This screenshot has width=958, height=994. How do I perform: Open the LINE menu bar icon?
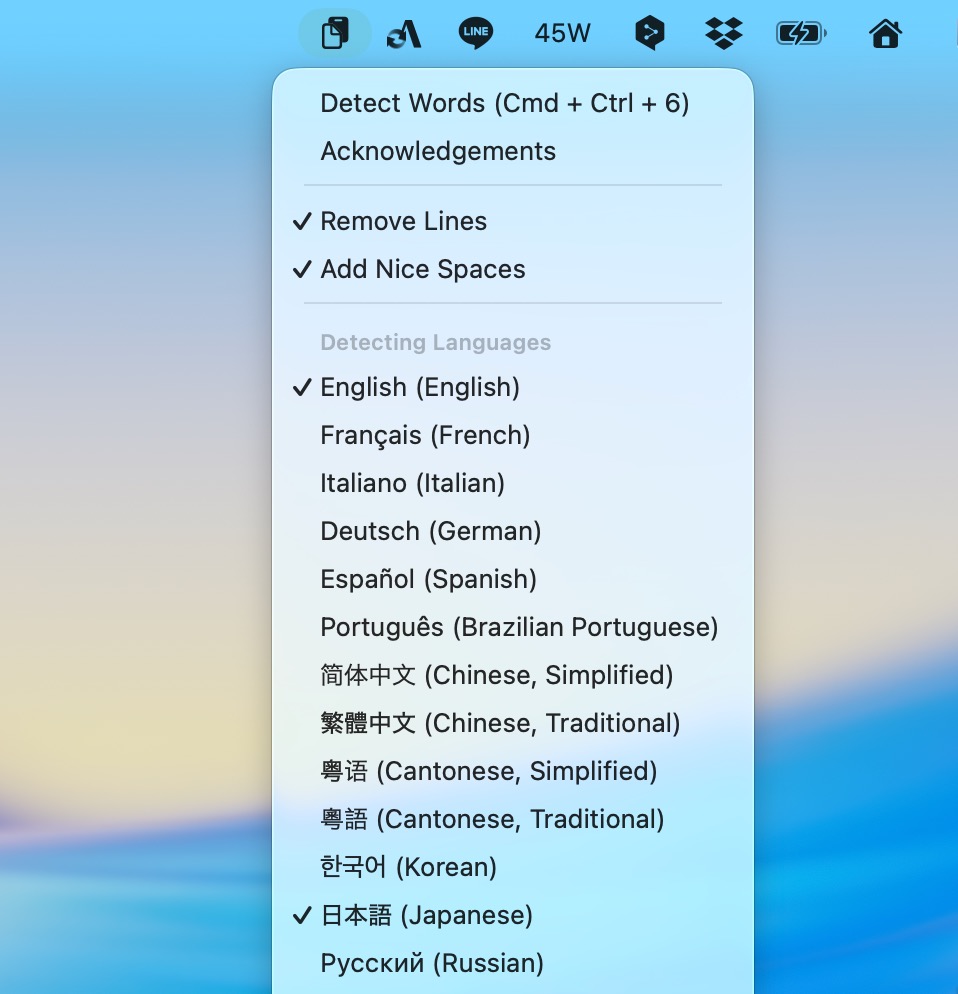(x=476, y=34)
